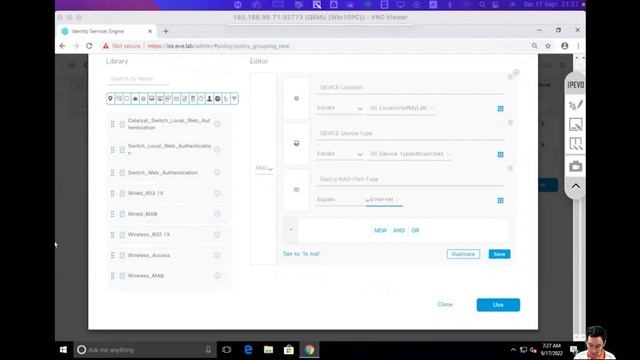640x360 pixels.
Task: Open the AND operator dropdown
Action: (x=264, y=168)
